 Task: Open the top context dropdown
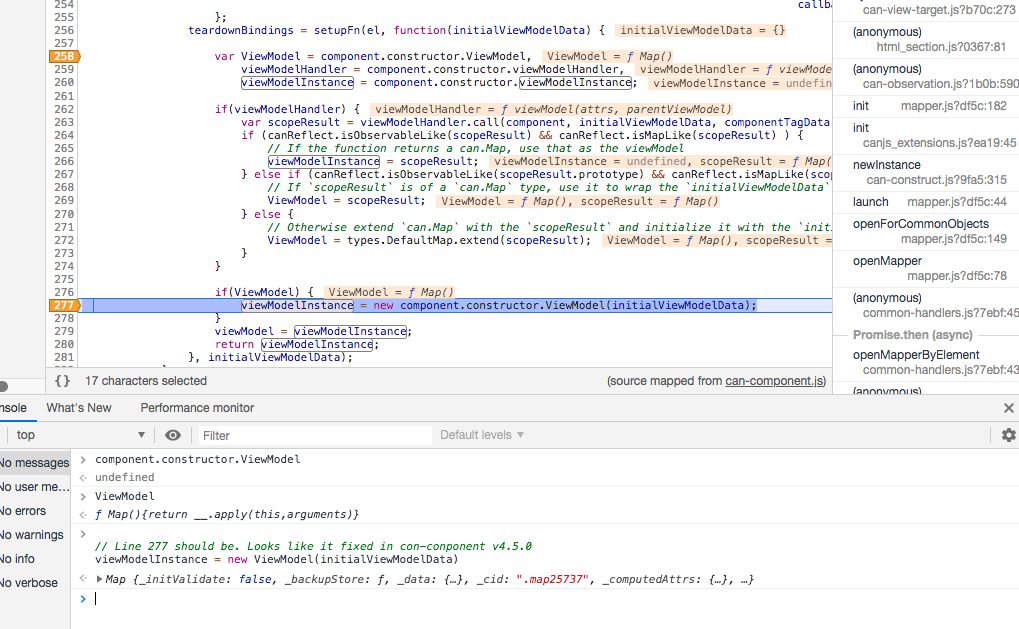click(80, 435)
